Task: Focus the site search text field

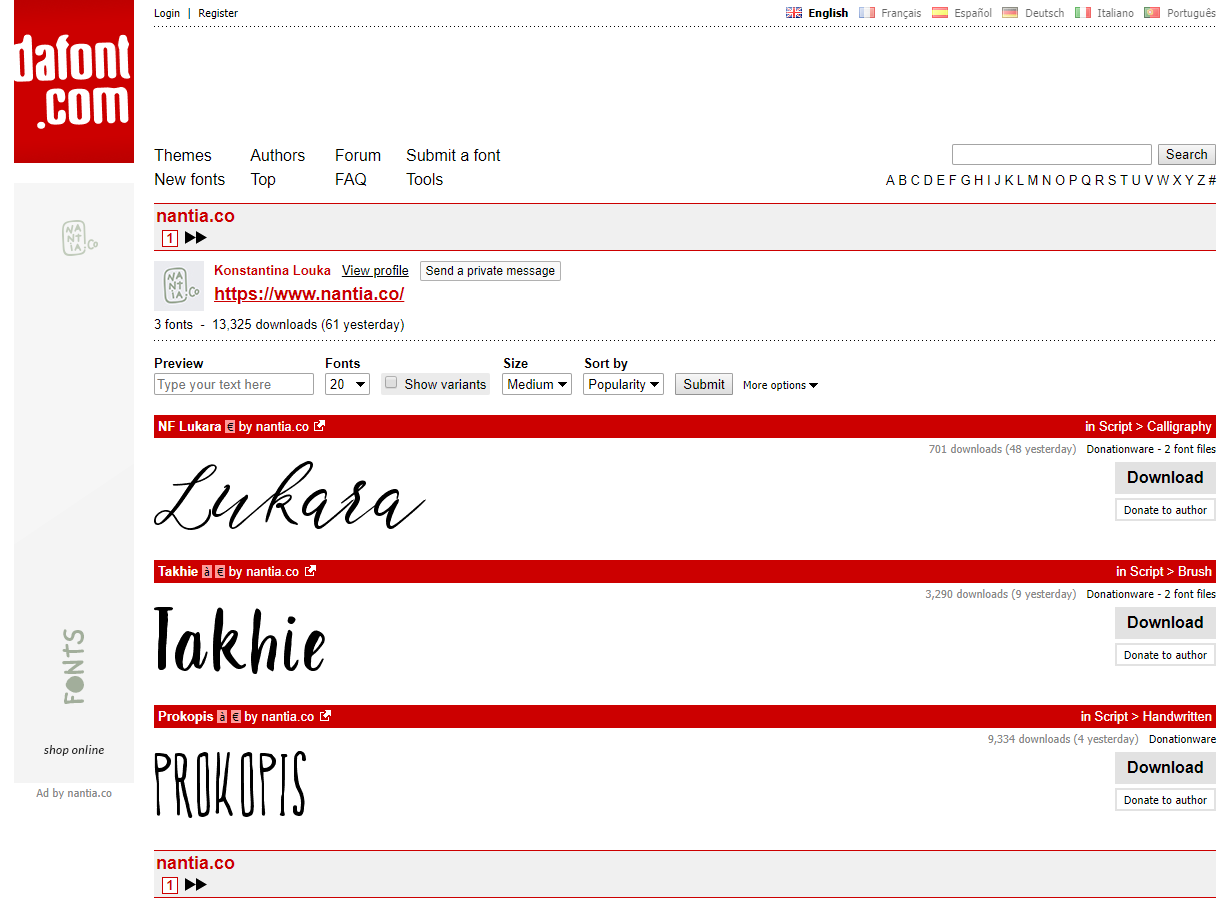Action: (x=1052, y=154)
